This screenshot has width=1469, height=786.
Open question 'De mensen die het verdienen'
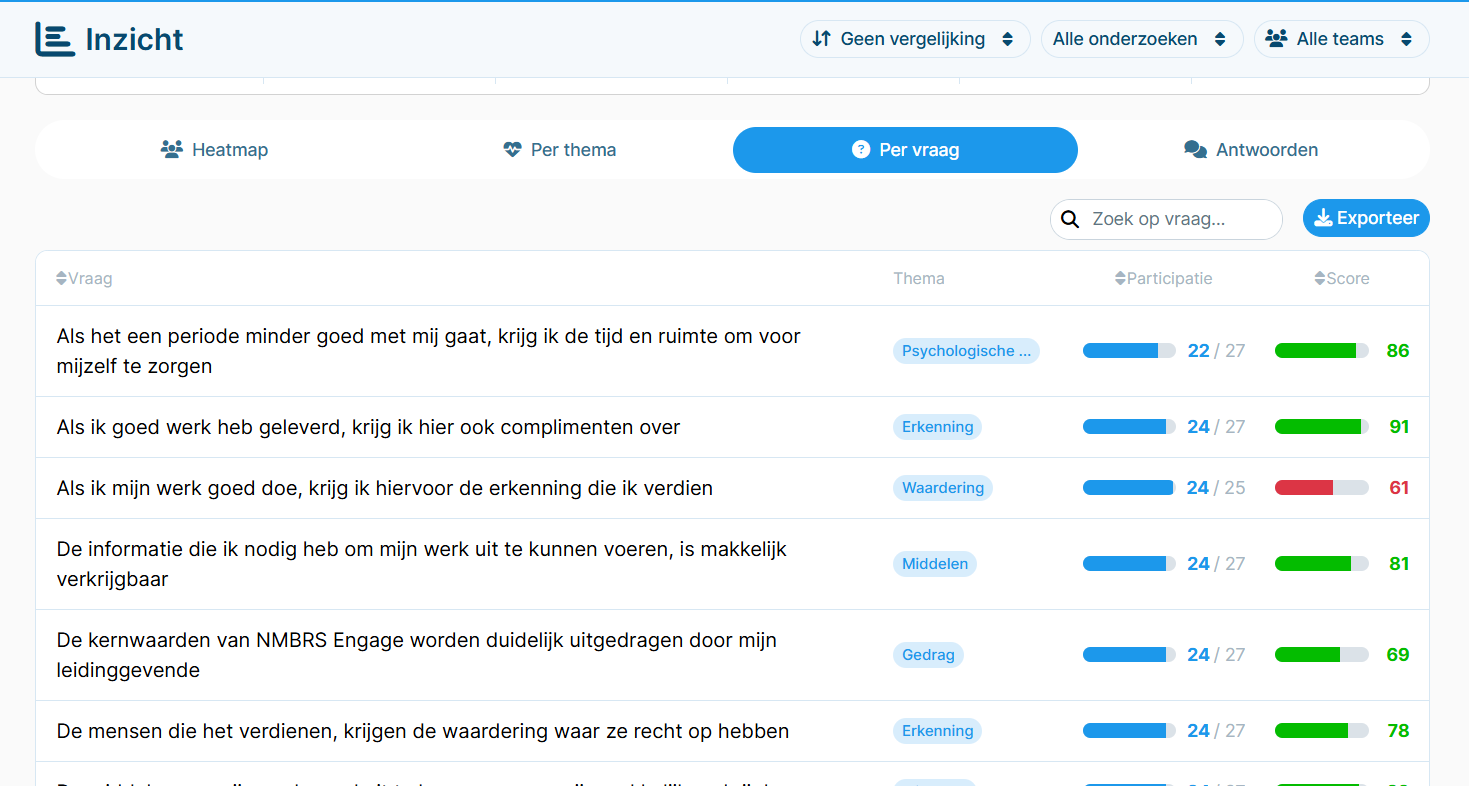423,731
